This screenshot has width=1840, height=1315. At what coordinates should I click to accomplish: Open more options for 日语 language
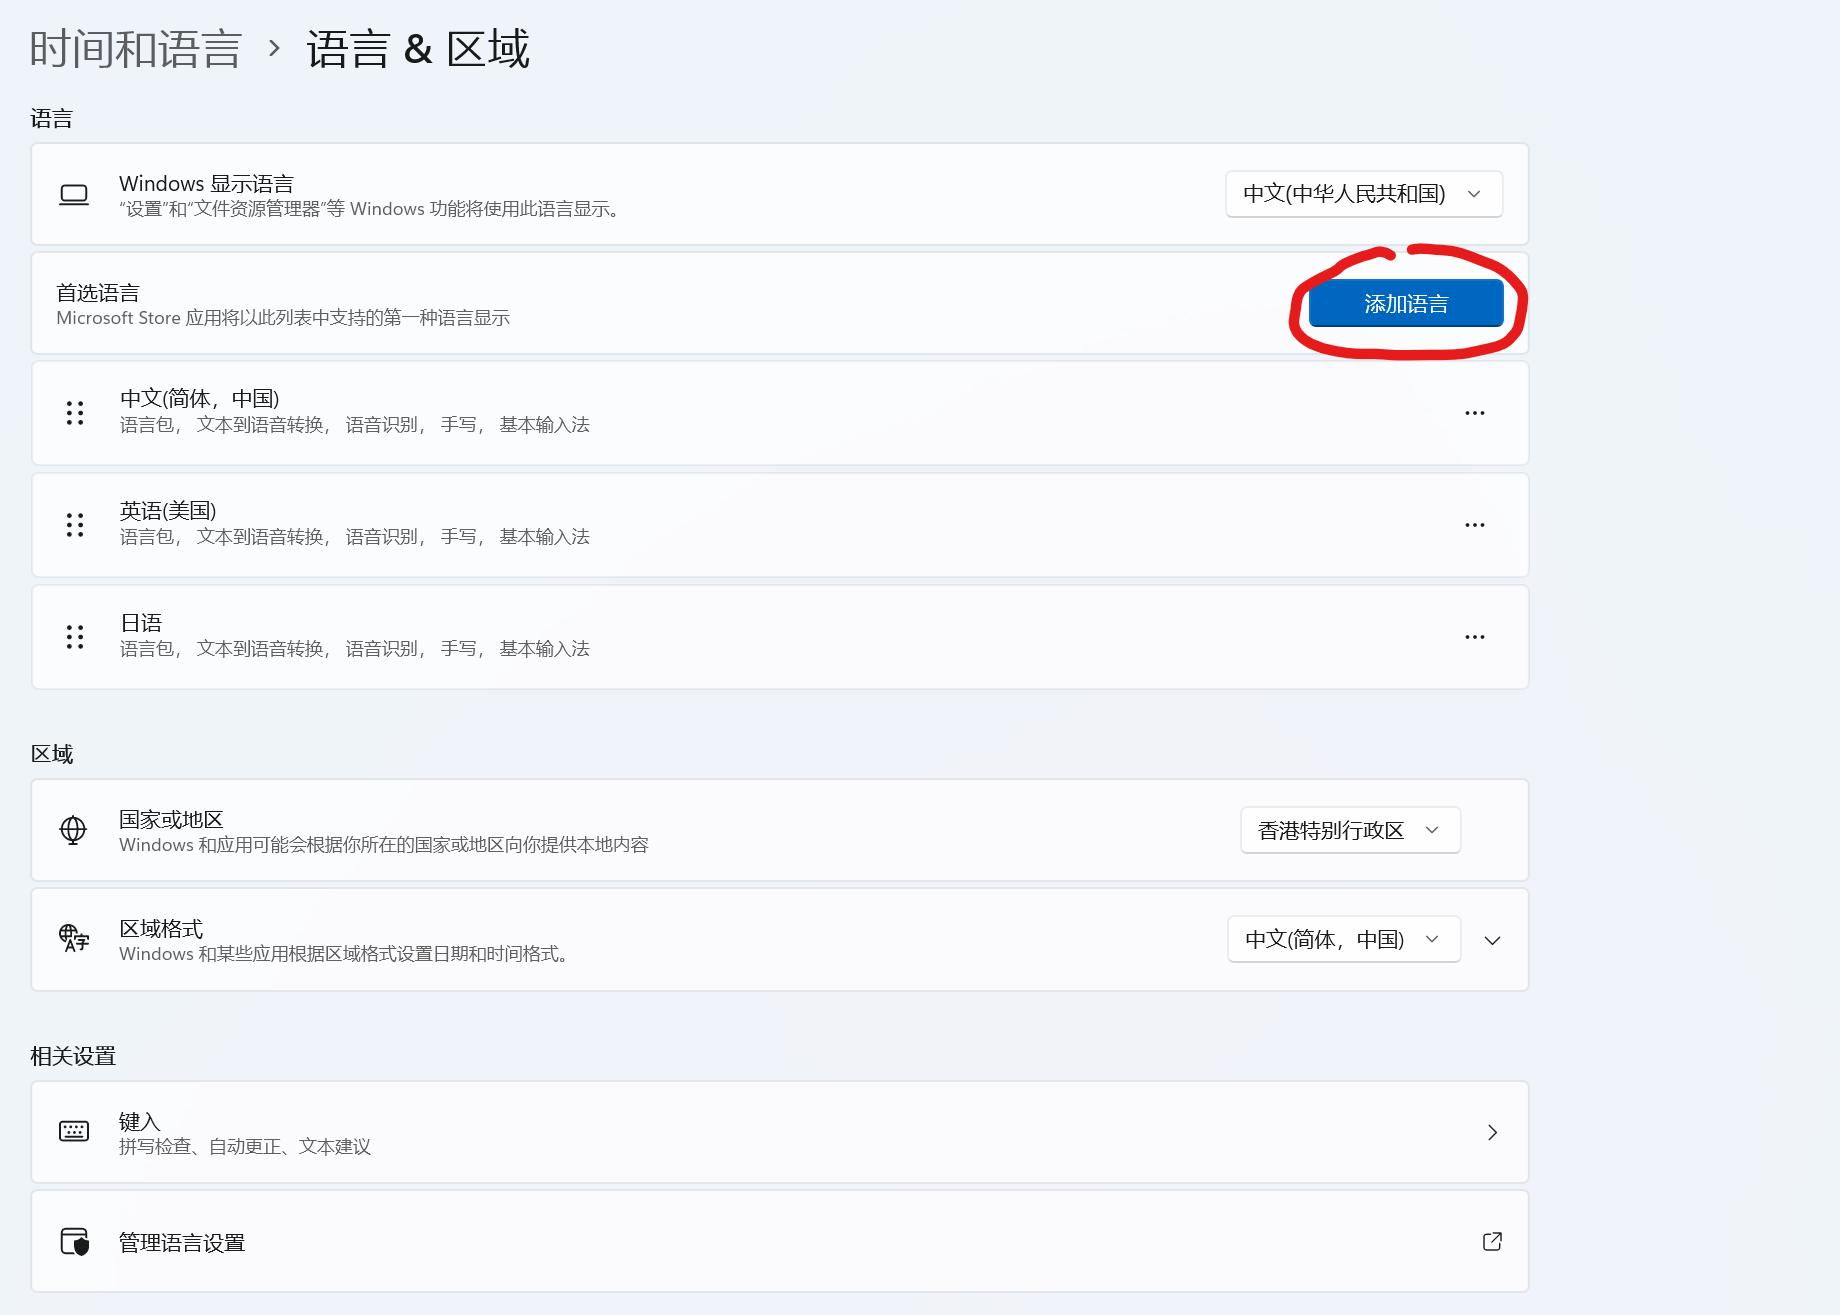[1474, 637]
